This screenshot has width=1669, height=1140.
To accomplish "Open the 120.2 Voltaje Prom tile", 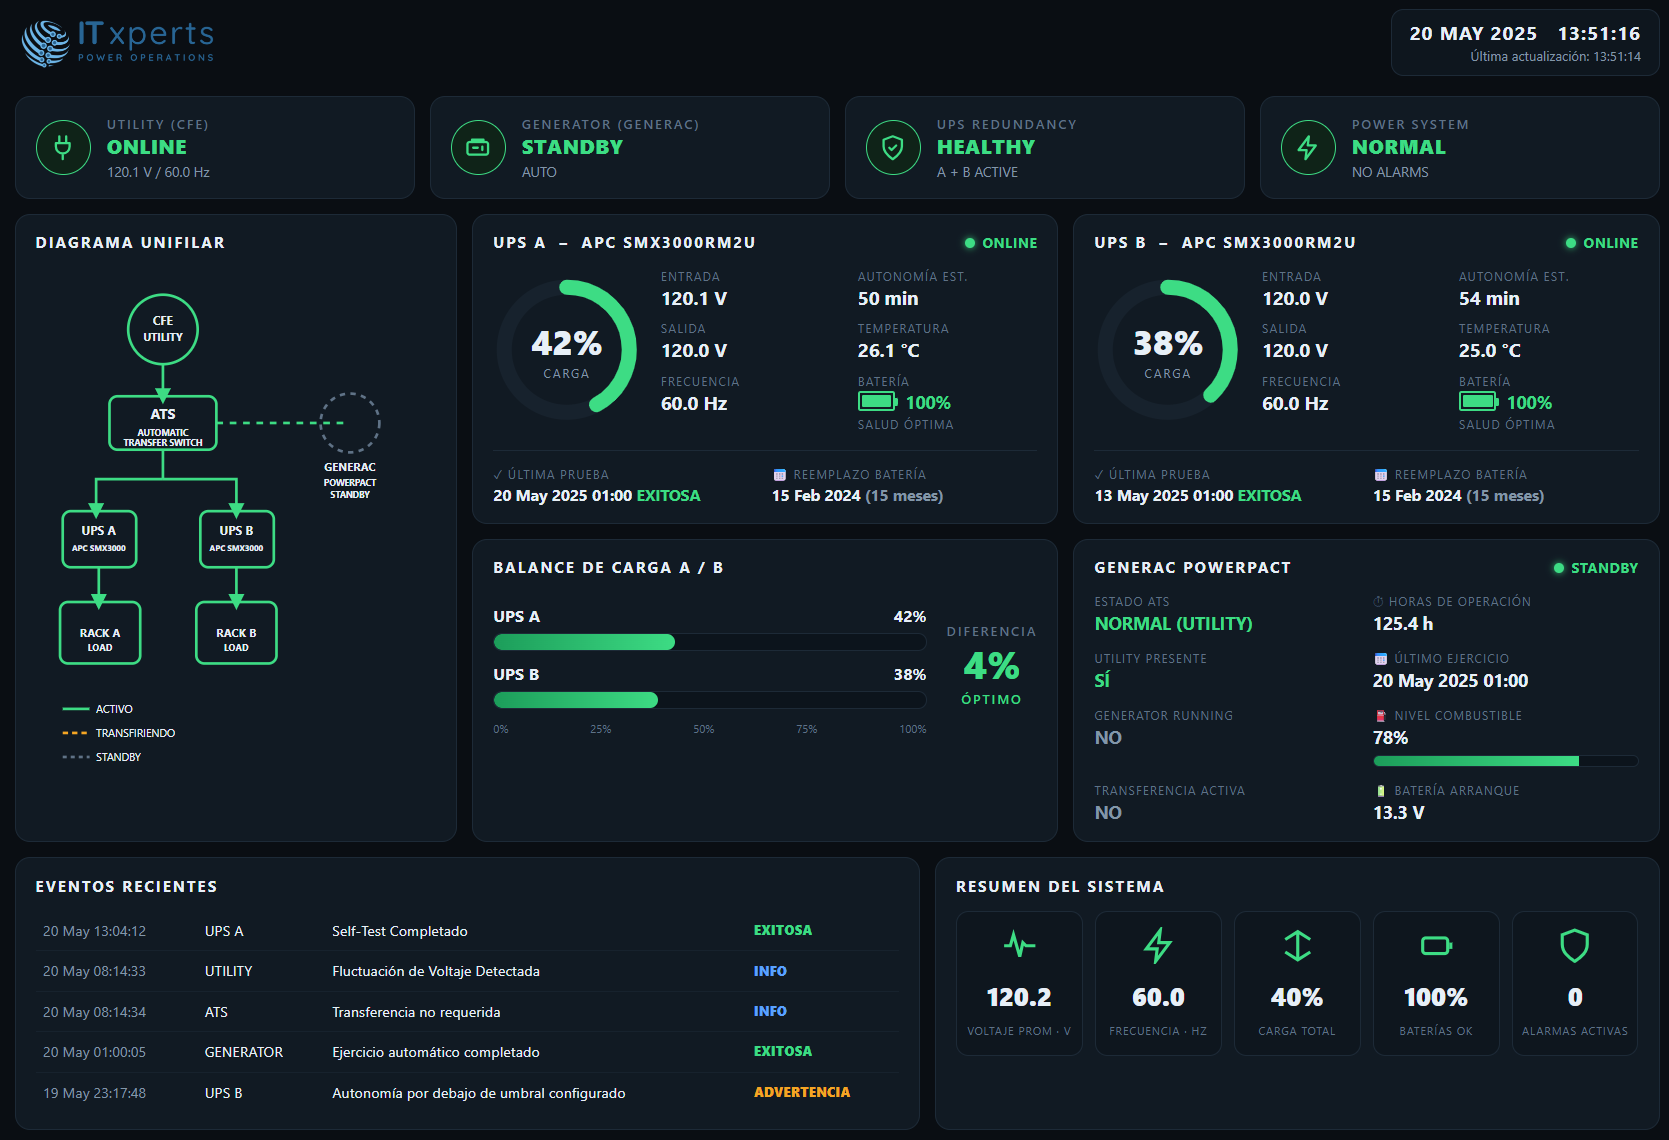I will [1019, 983].
